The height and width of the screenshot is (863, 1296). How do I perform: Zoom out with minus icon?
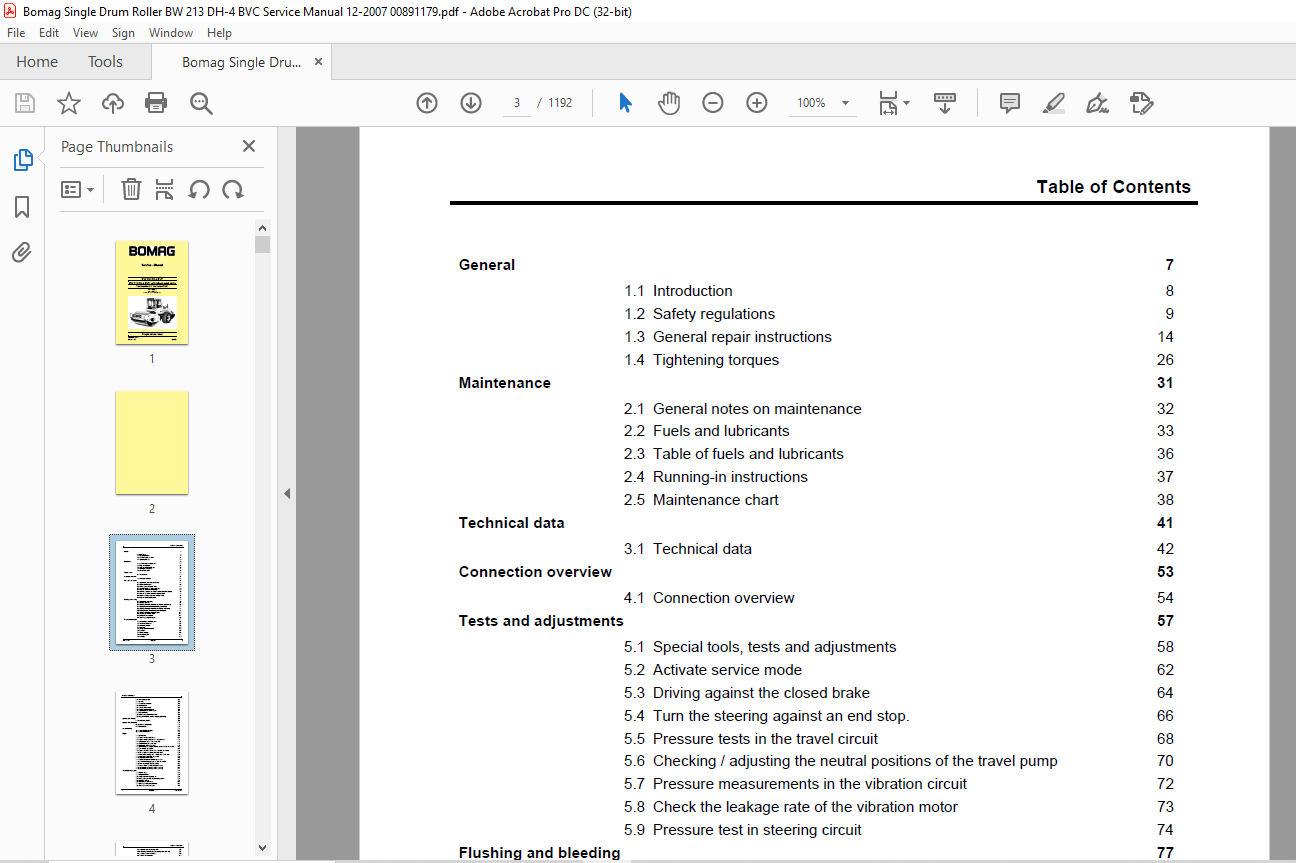[x=713, y=103]
